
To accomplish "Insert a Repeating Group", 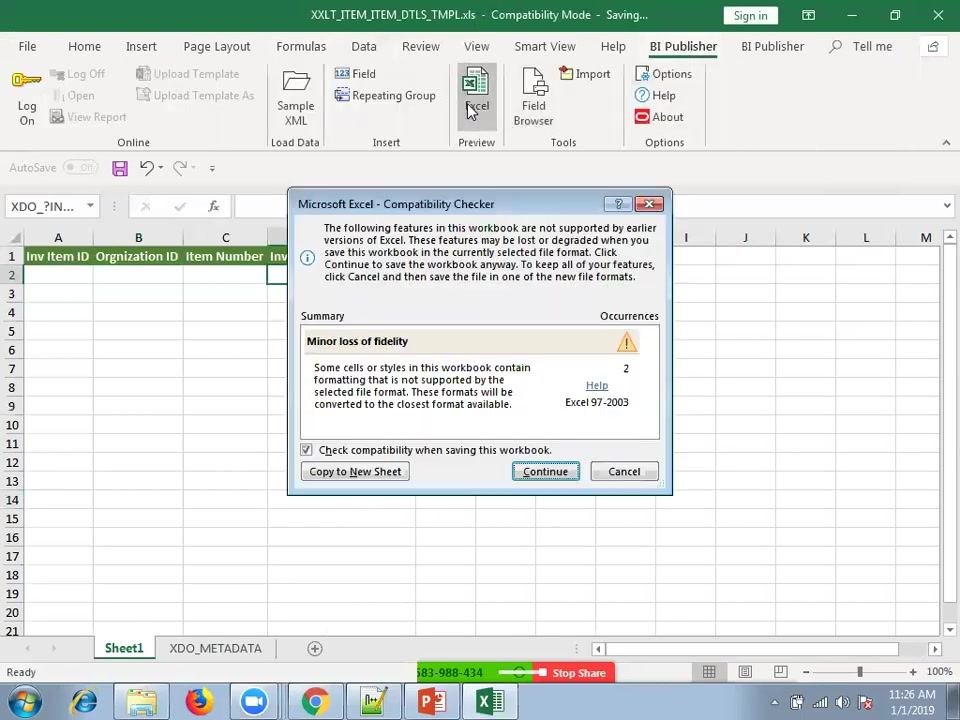I will pos(385,96).
